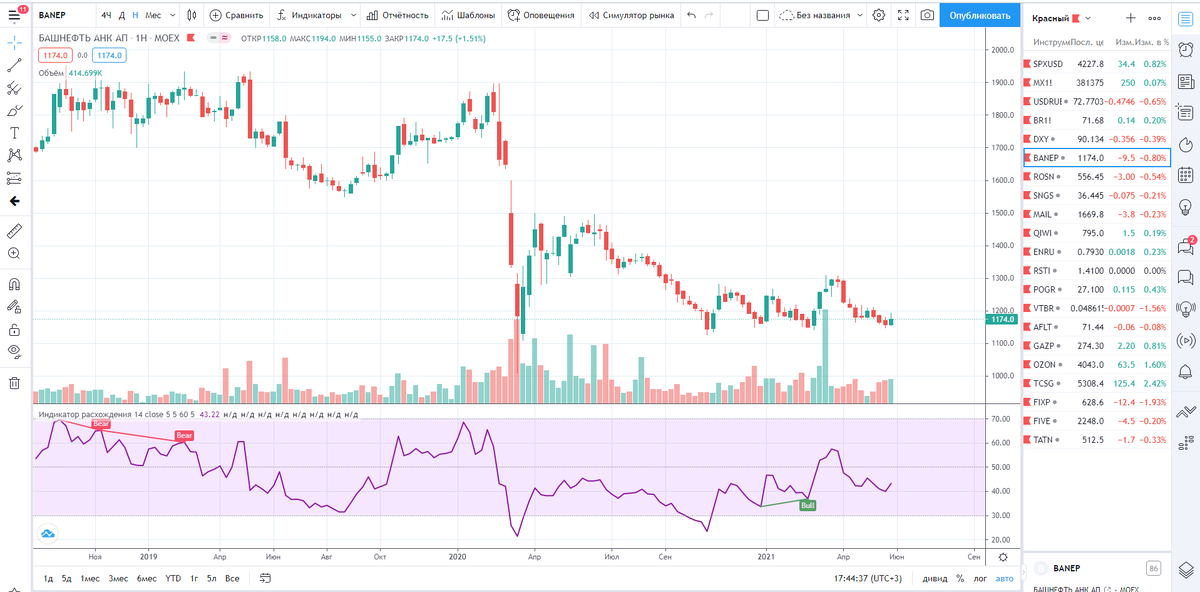Image resolution: width=1200 pixels, height=592 pixels.
Task: Start the Симулятор рынка replay
Action: coord(629,15)
